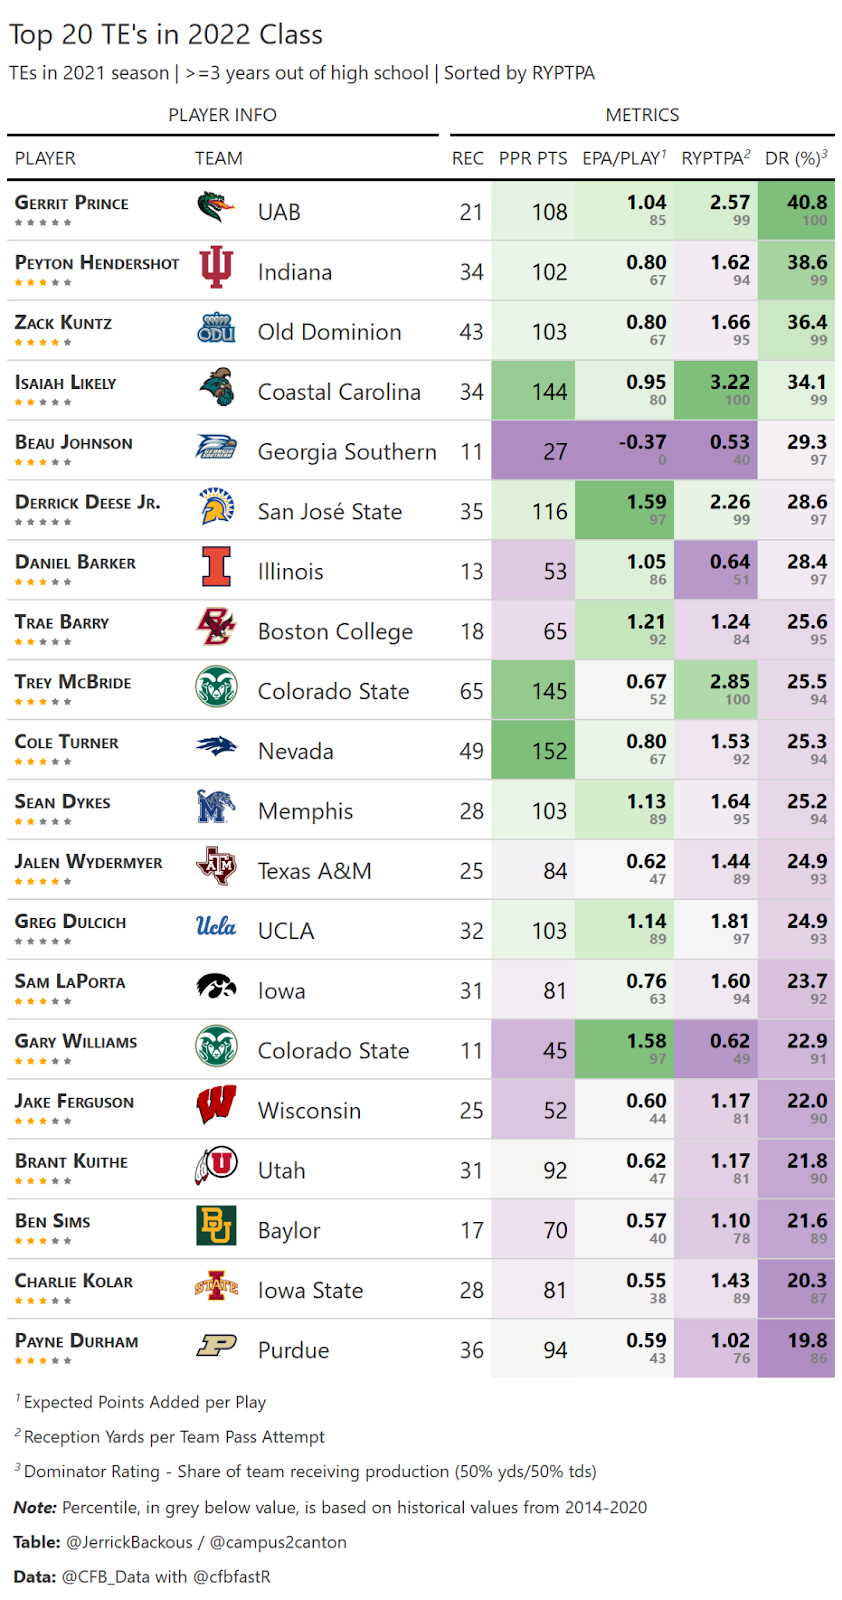Select the PPR PTS column header
The height and width of the screenshot is (1600, 842).
533,158
